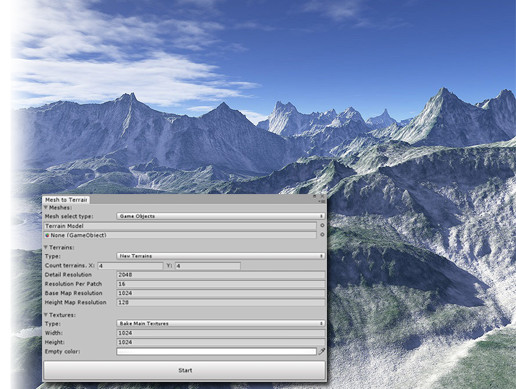
Task: Open the Textures Type dropdown
Action: click(220, 324)
